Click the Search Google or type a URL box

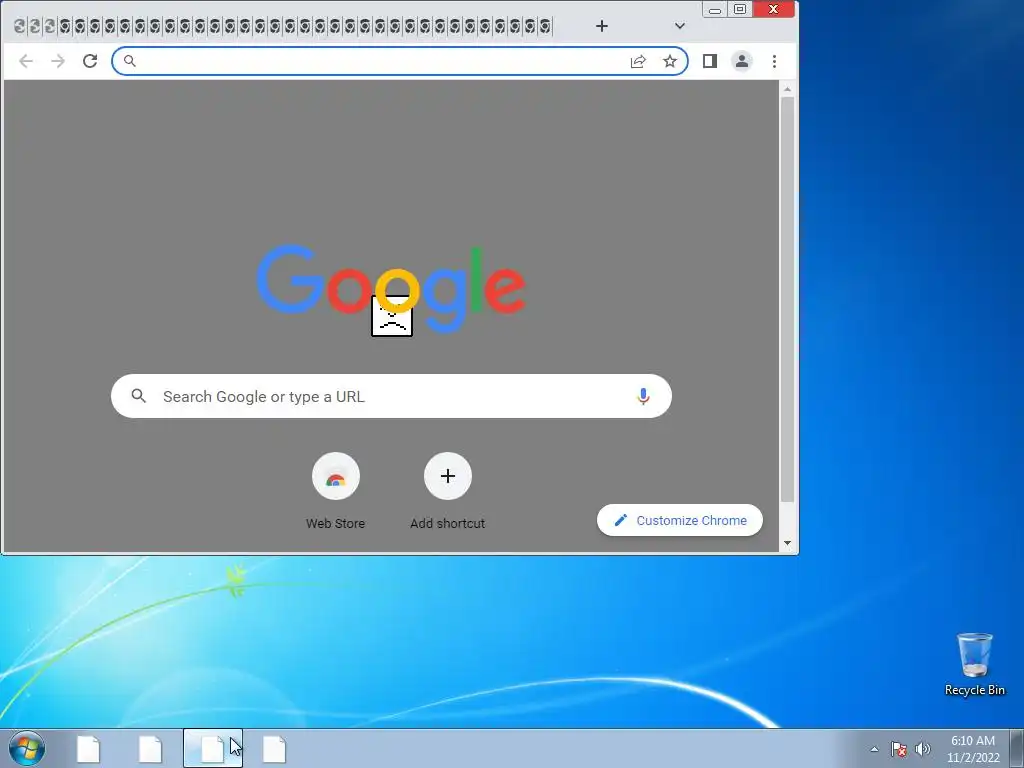391,396
